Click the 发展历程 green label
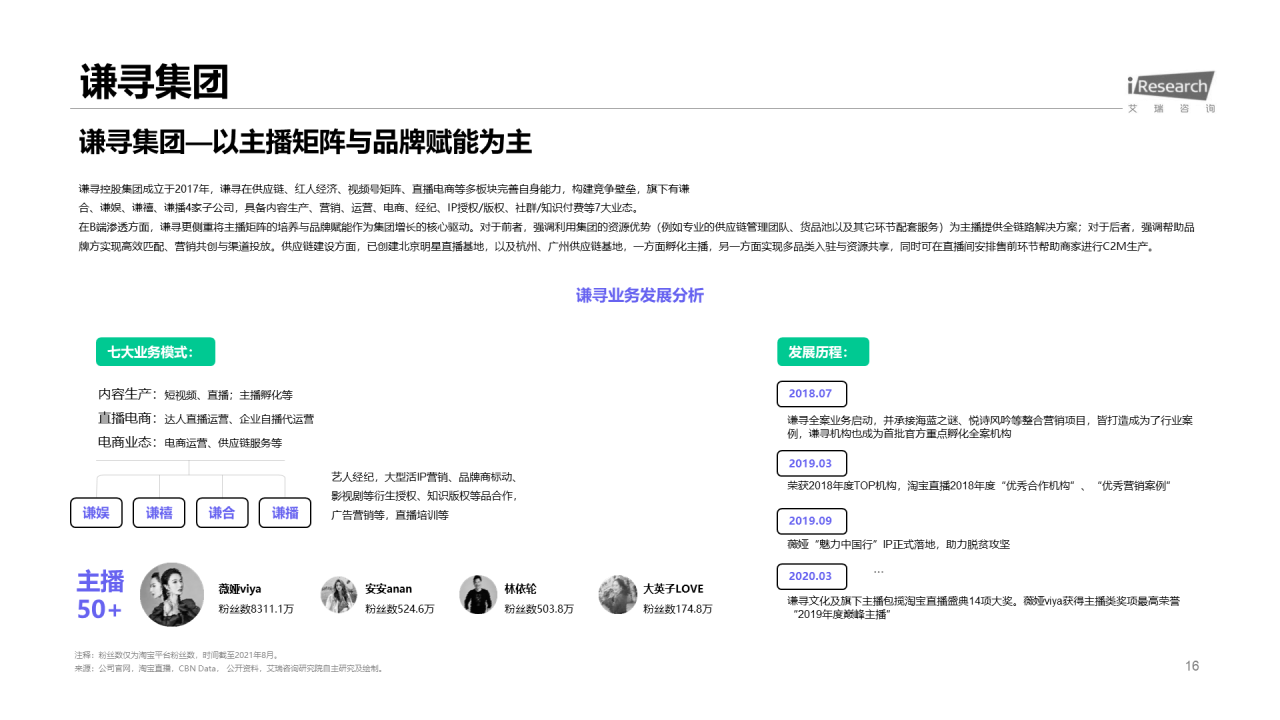This screenshot has height=720, width=1280. (x=823, y=352)
